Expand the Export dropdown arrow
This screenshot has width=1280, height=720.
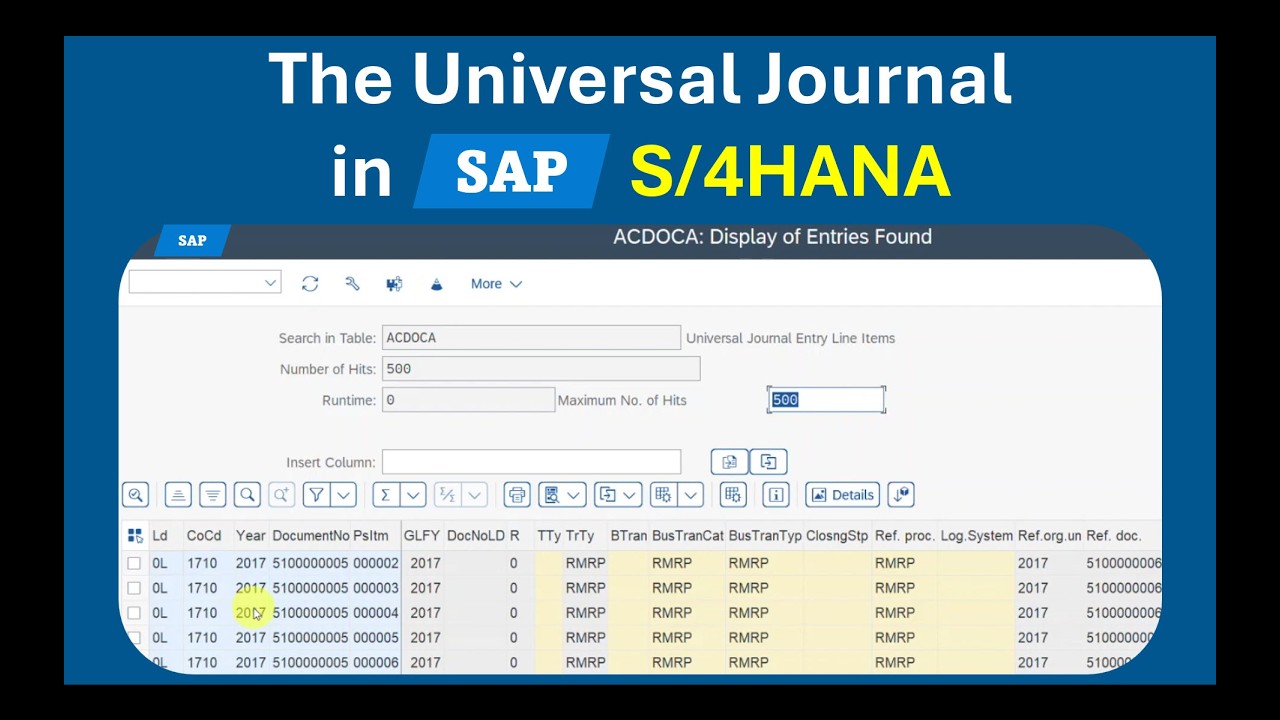630,494
